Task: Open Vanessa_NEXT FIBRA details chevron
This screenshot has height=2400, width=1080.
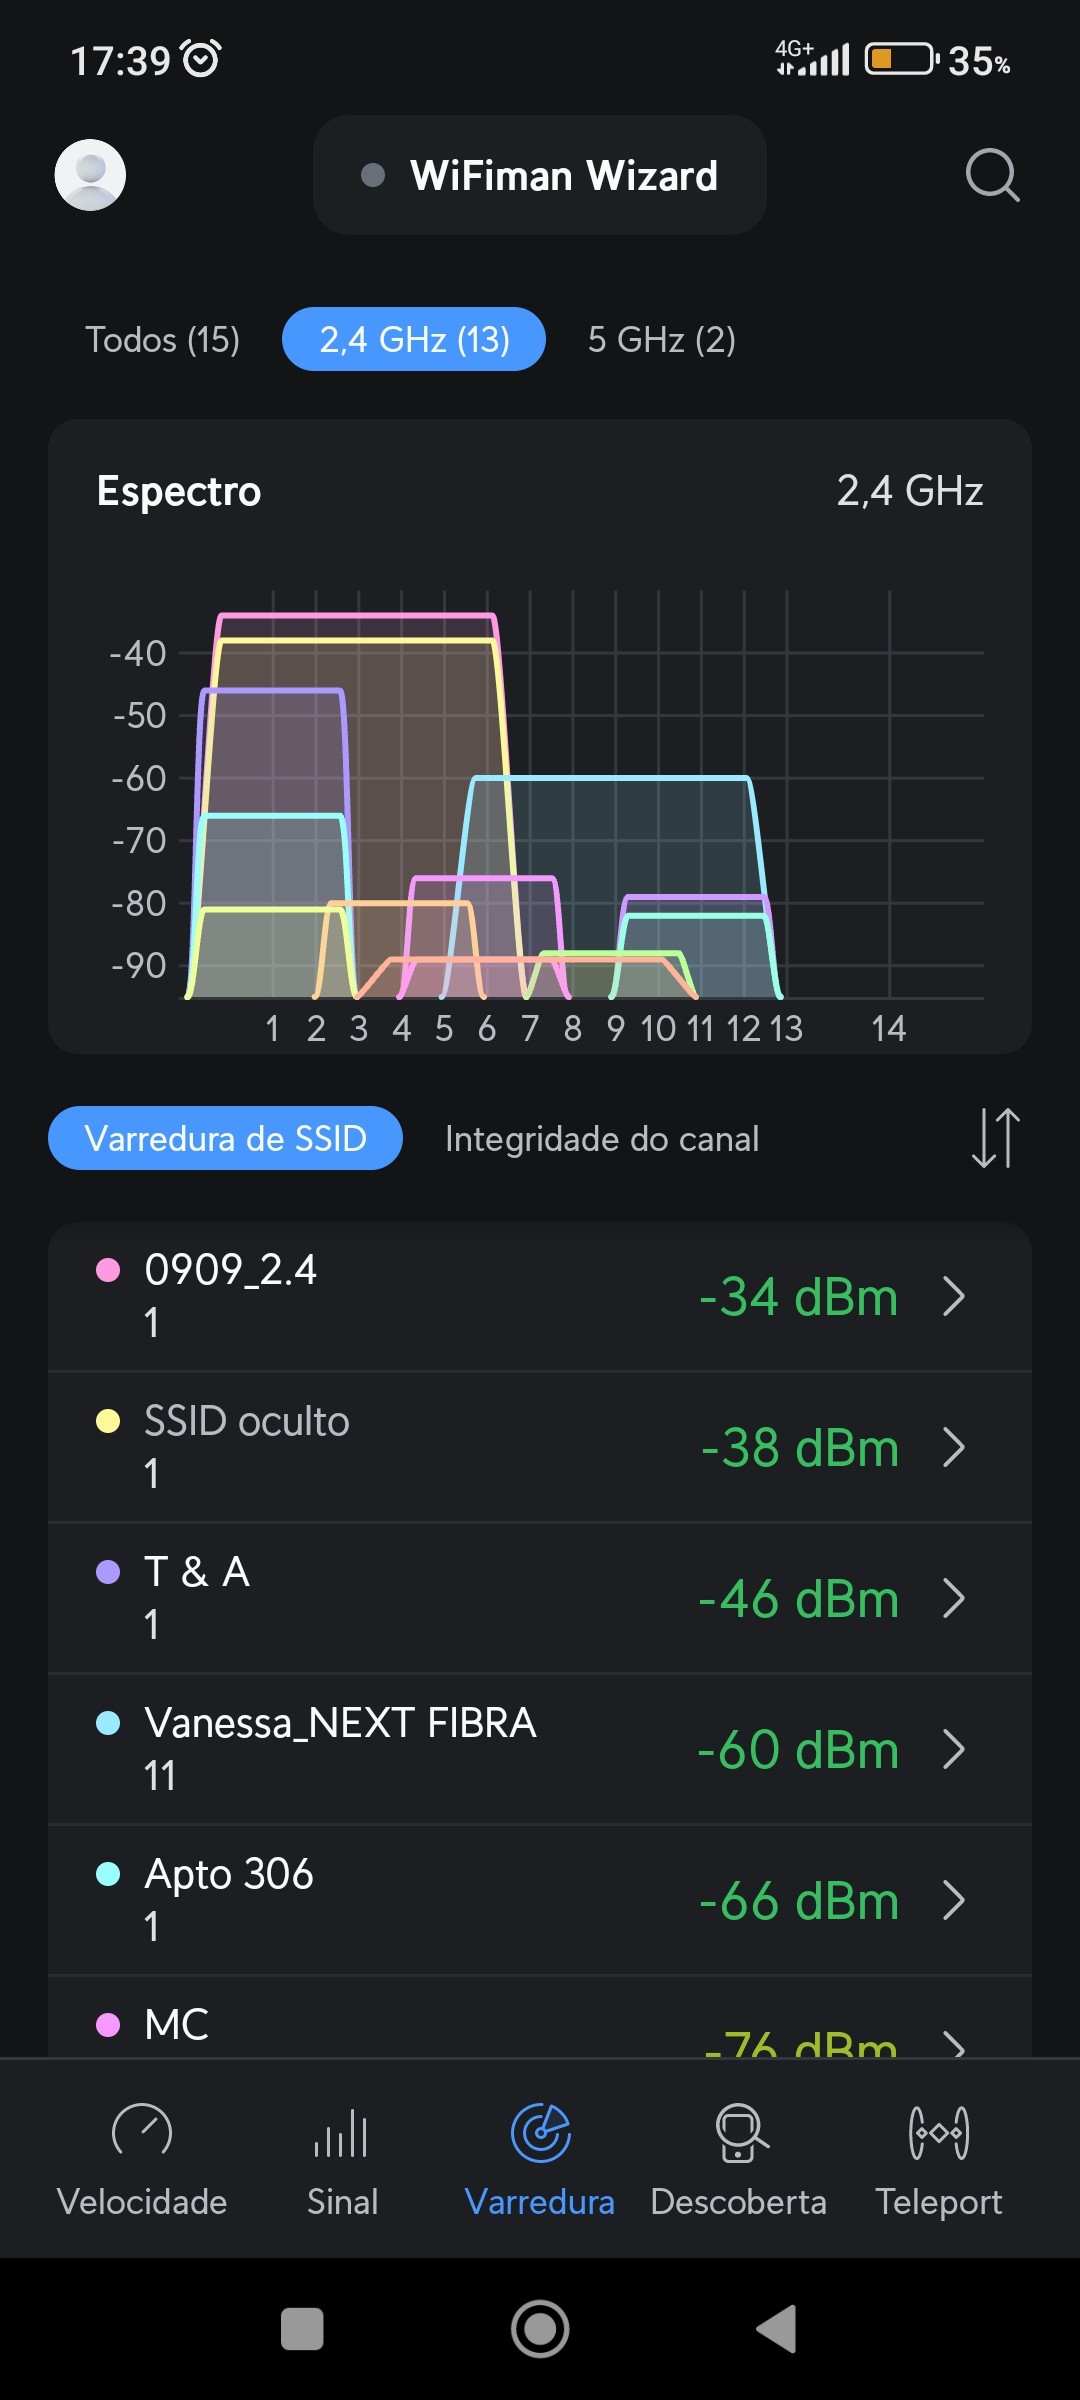Action: (x=954, y=1750)
